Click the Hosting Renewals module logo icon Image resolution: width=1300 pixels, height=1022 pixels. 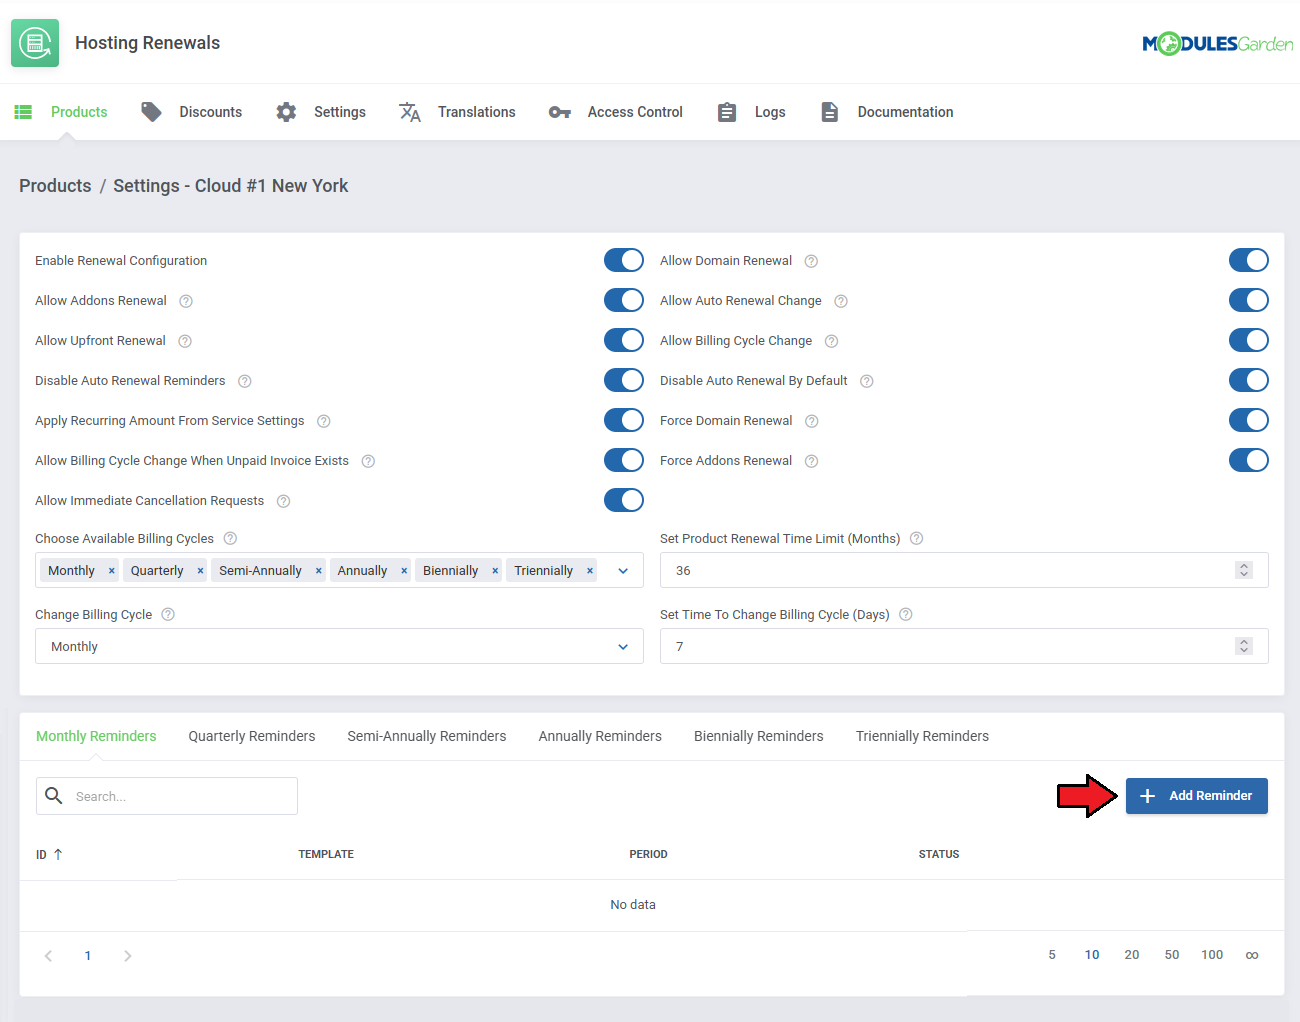click(x=35, y=43)
